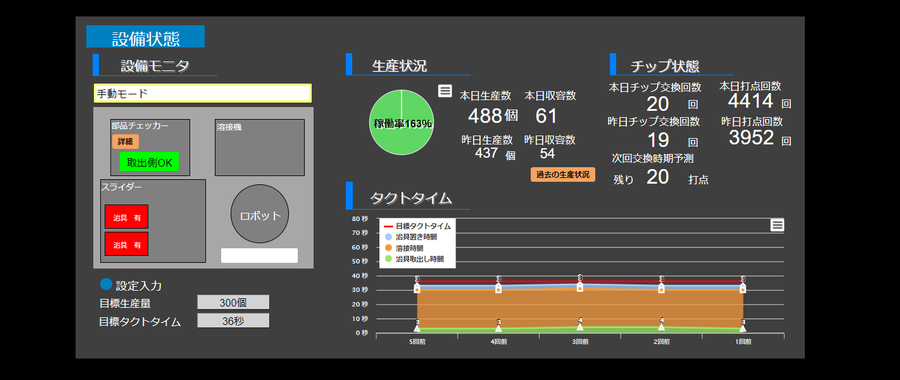Select the 目標タクトタイム 36秒 field
This screenshot has width=900, height=380.
pyautogui.click(x=233, y=321)
